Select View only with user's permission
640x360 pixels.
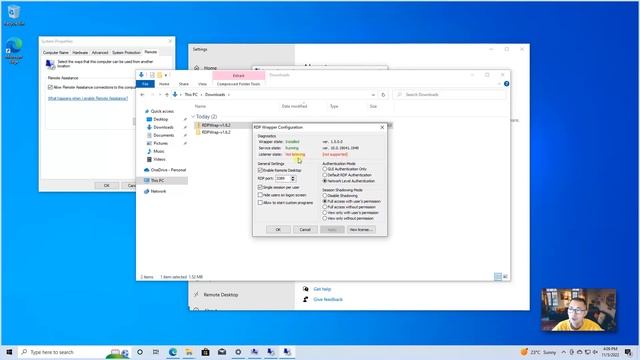pyautogui.click(x=325, y=213)
